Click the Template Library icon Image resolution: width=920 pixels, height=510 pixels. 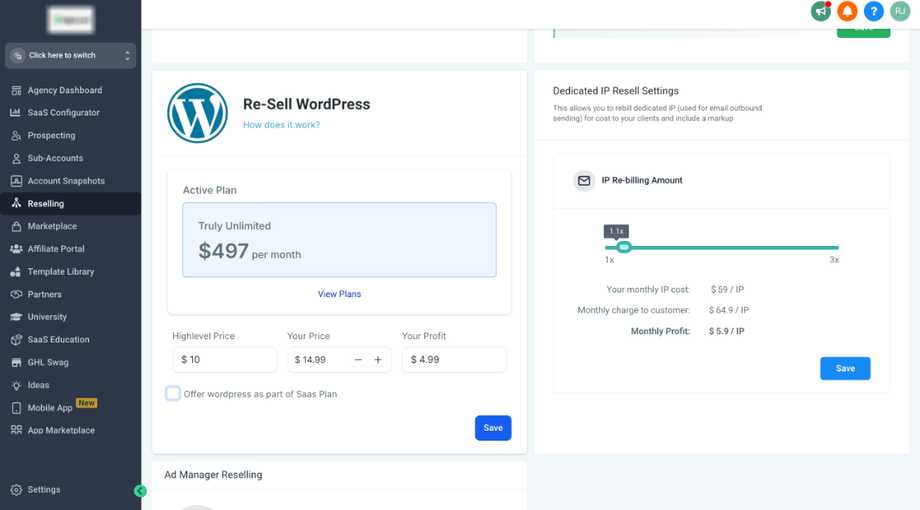(16, 272)
